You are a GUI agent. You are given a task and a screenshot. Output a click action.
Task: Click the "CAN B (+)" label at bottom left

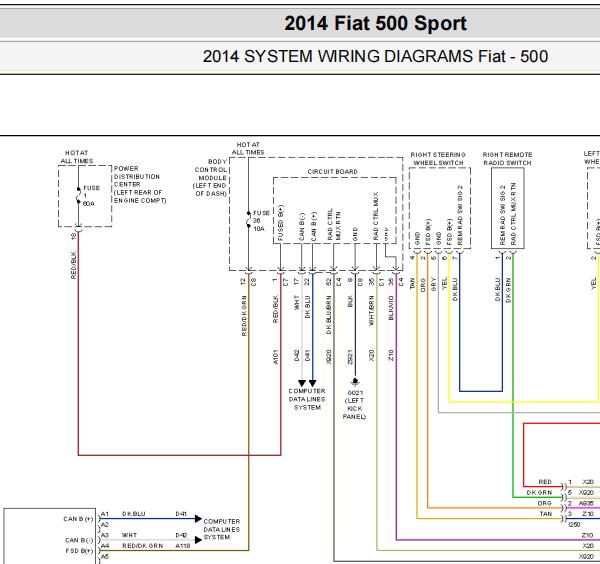coord(78,519)
